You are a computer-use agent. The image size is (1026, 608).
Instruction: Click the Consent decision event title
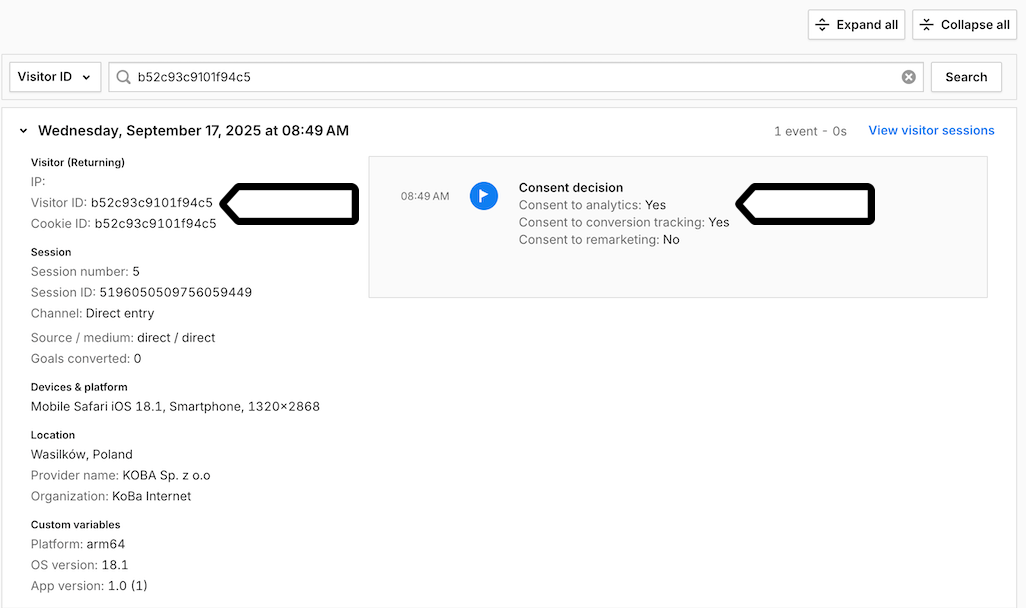click(x=570, y=187)
